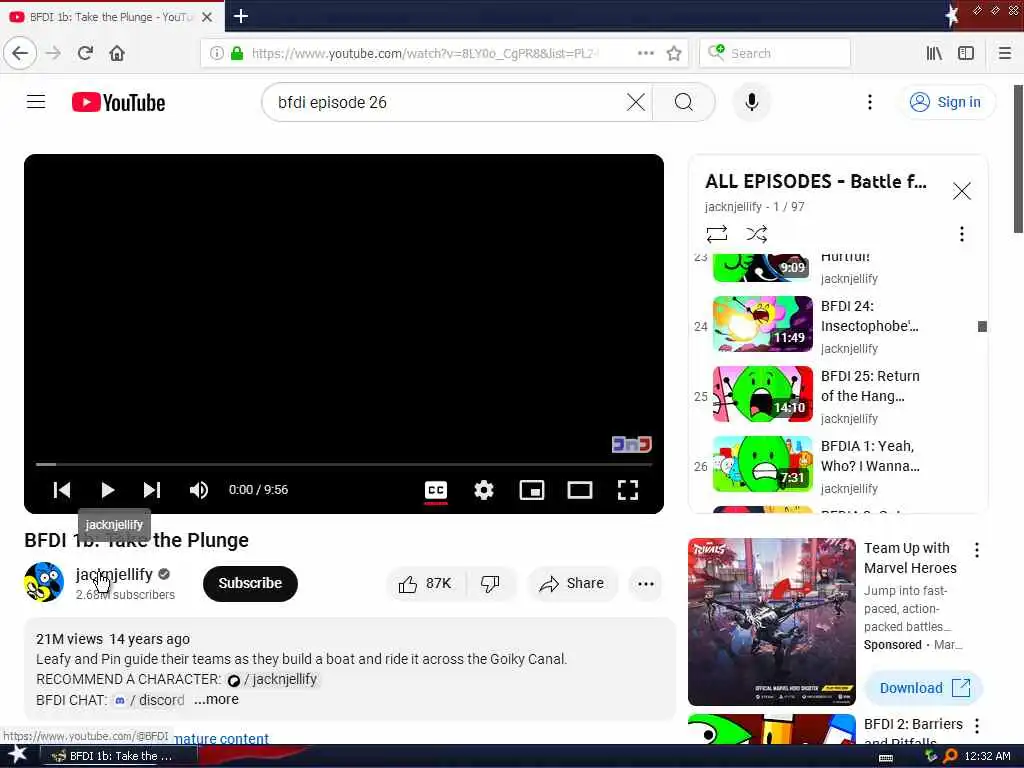
Task: Open page actions ellipsis in address bar
Action: point(645,53)
